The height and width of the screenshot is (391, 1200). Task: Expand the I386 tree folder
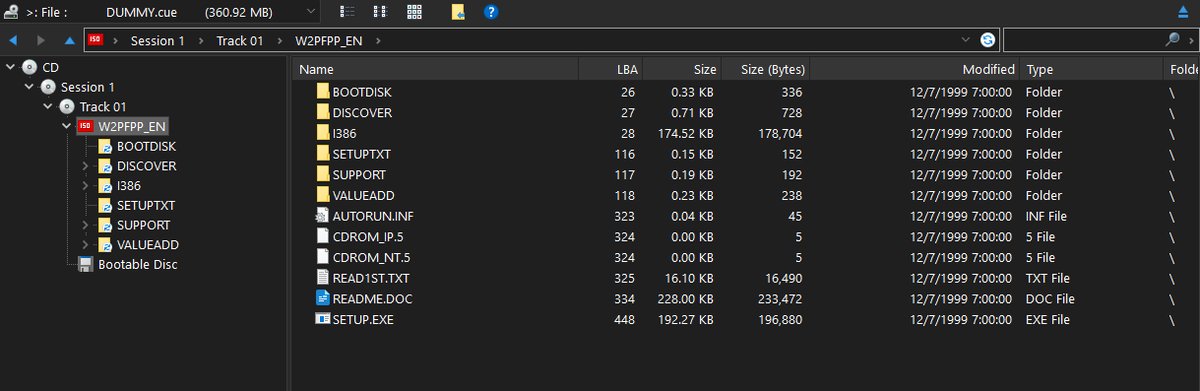pyautogui.click(x=86, y=186)
